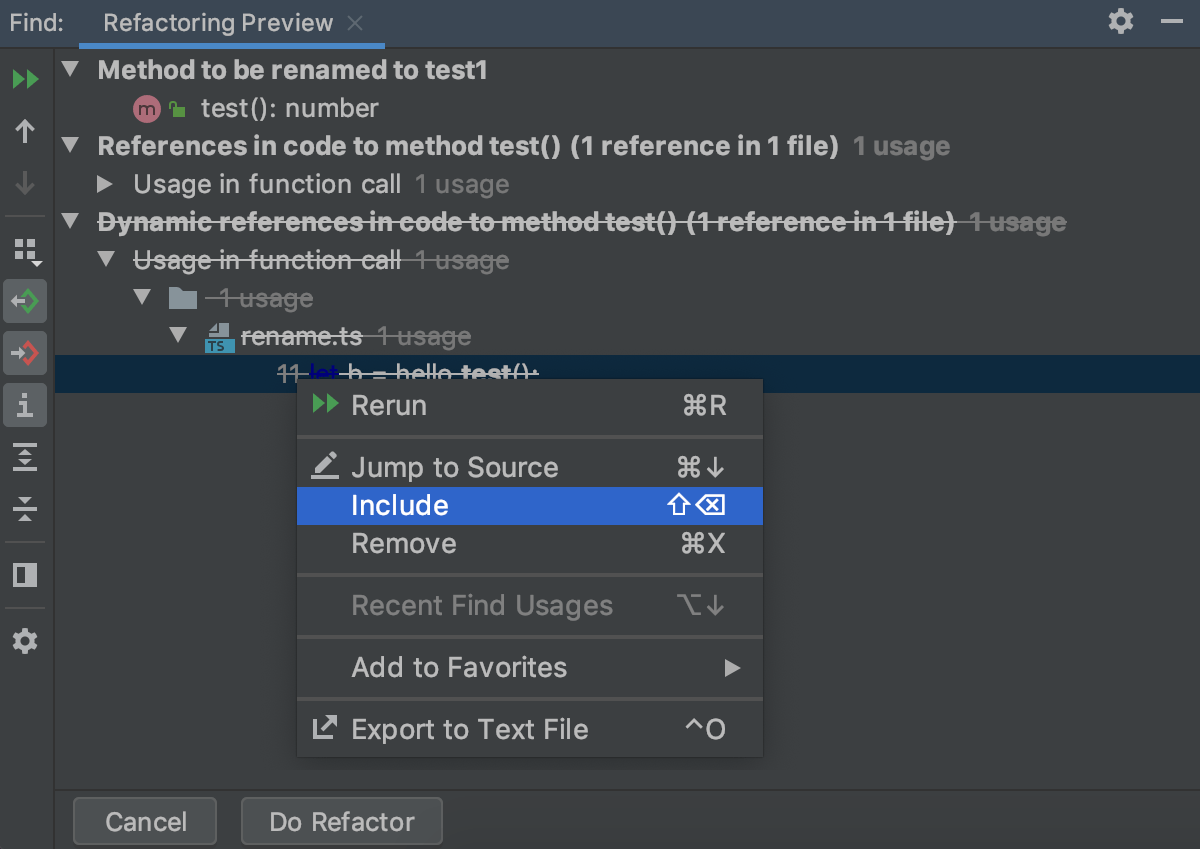Go to previous occurrence with up arrow
The height and width of the screenshot is (849, 1200).
[x=26, y=131]
